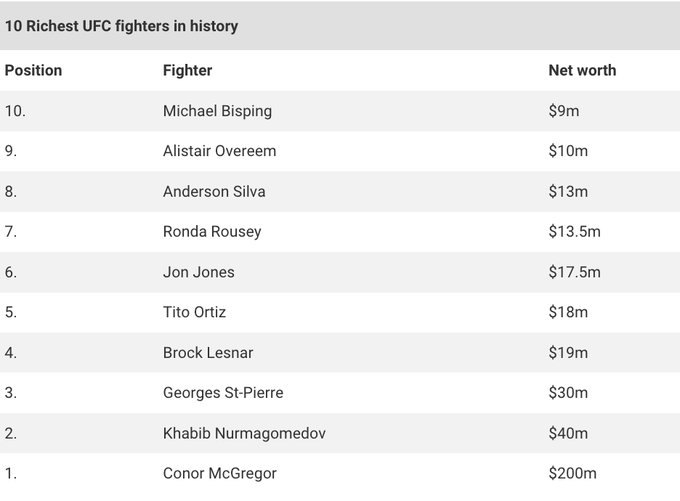The height and width of the screenshot is (501, 680).
Task: Click the Tito Ortiz name
Action: 194,312
